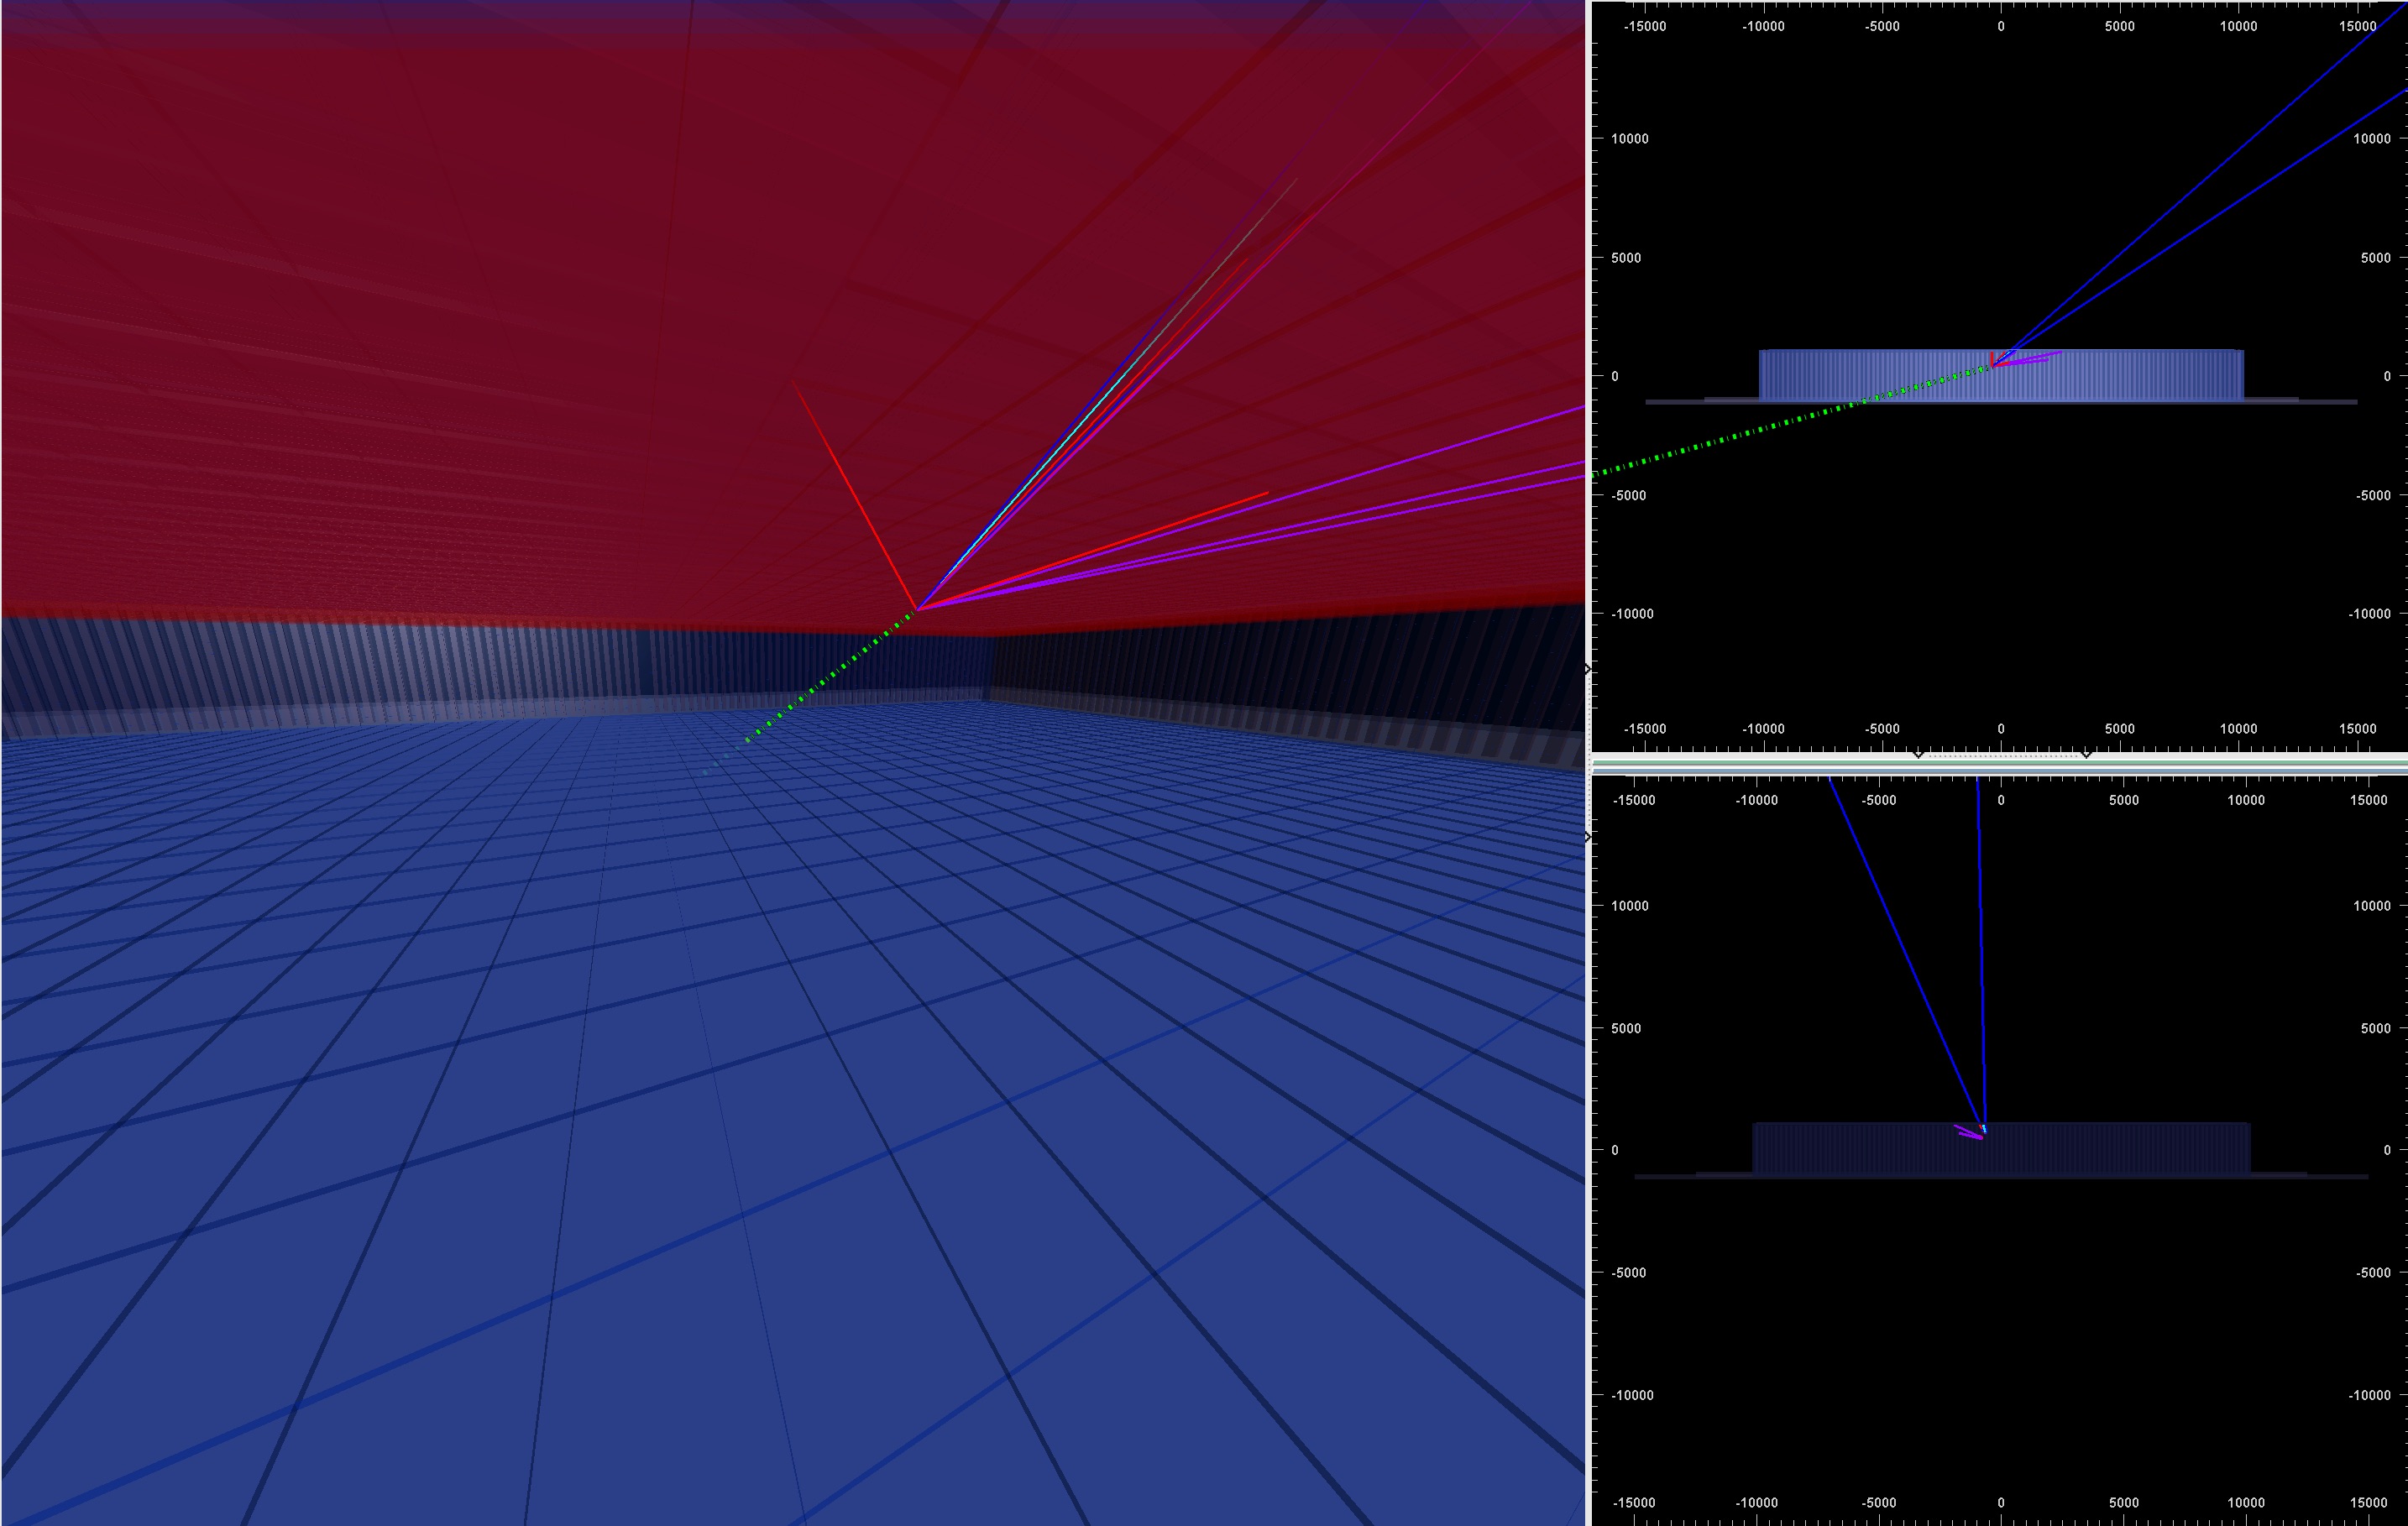Image resolution: width=2408 pixels, height=1526 pixels.
Task: Pick the vertical blue track in lower projection
Action: click(1981, 950)
